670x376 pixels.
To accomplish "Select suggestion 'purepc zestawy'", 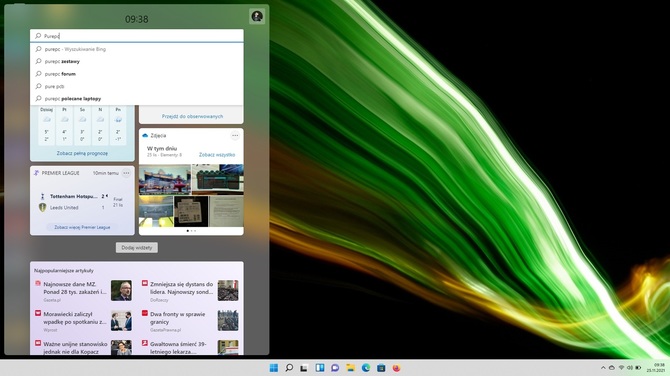I will [137, 62].
